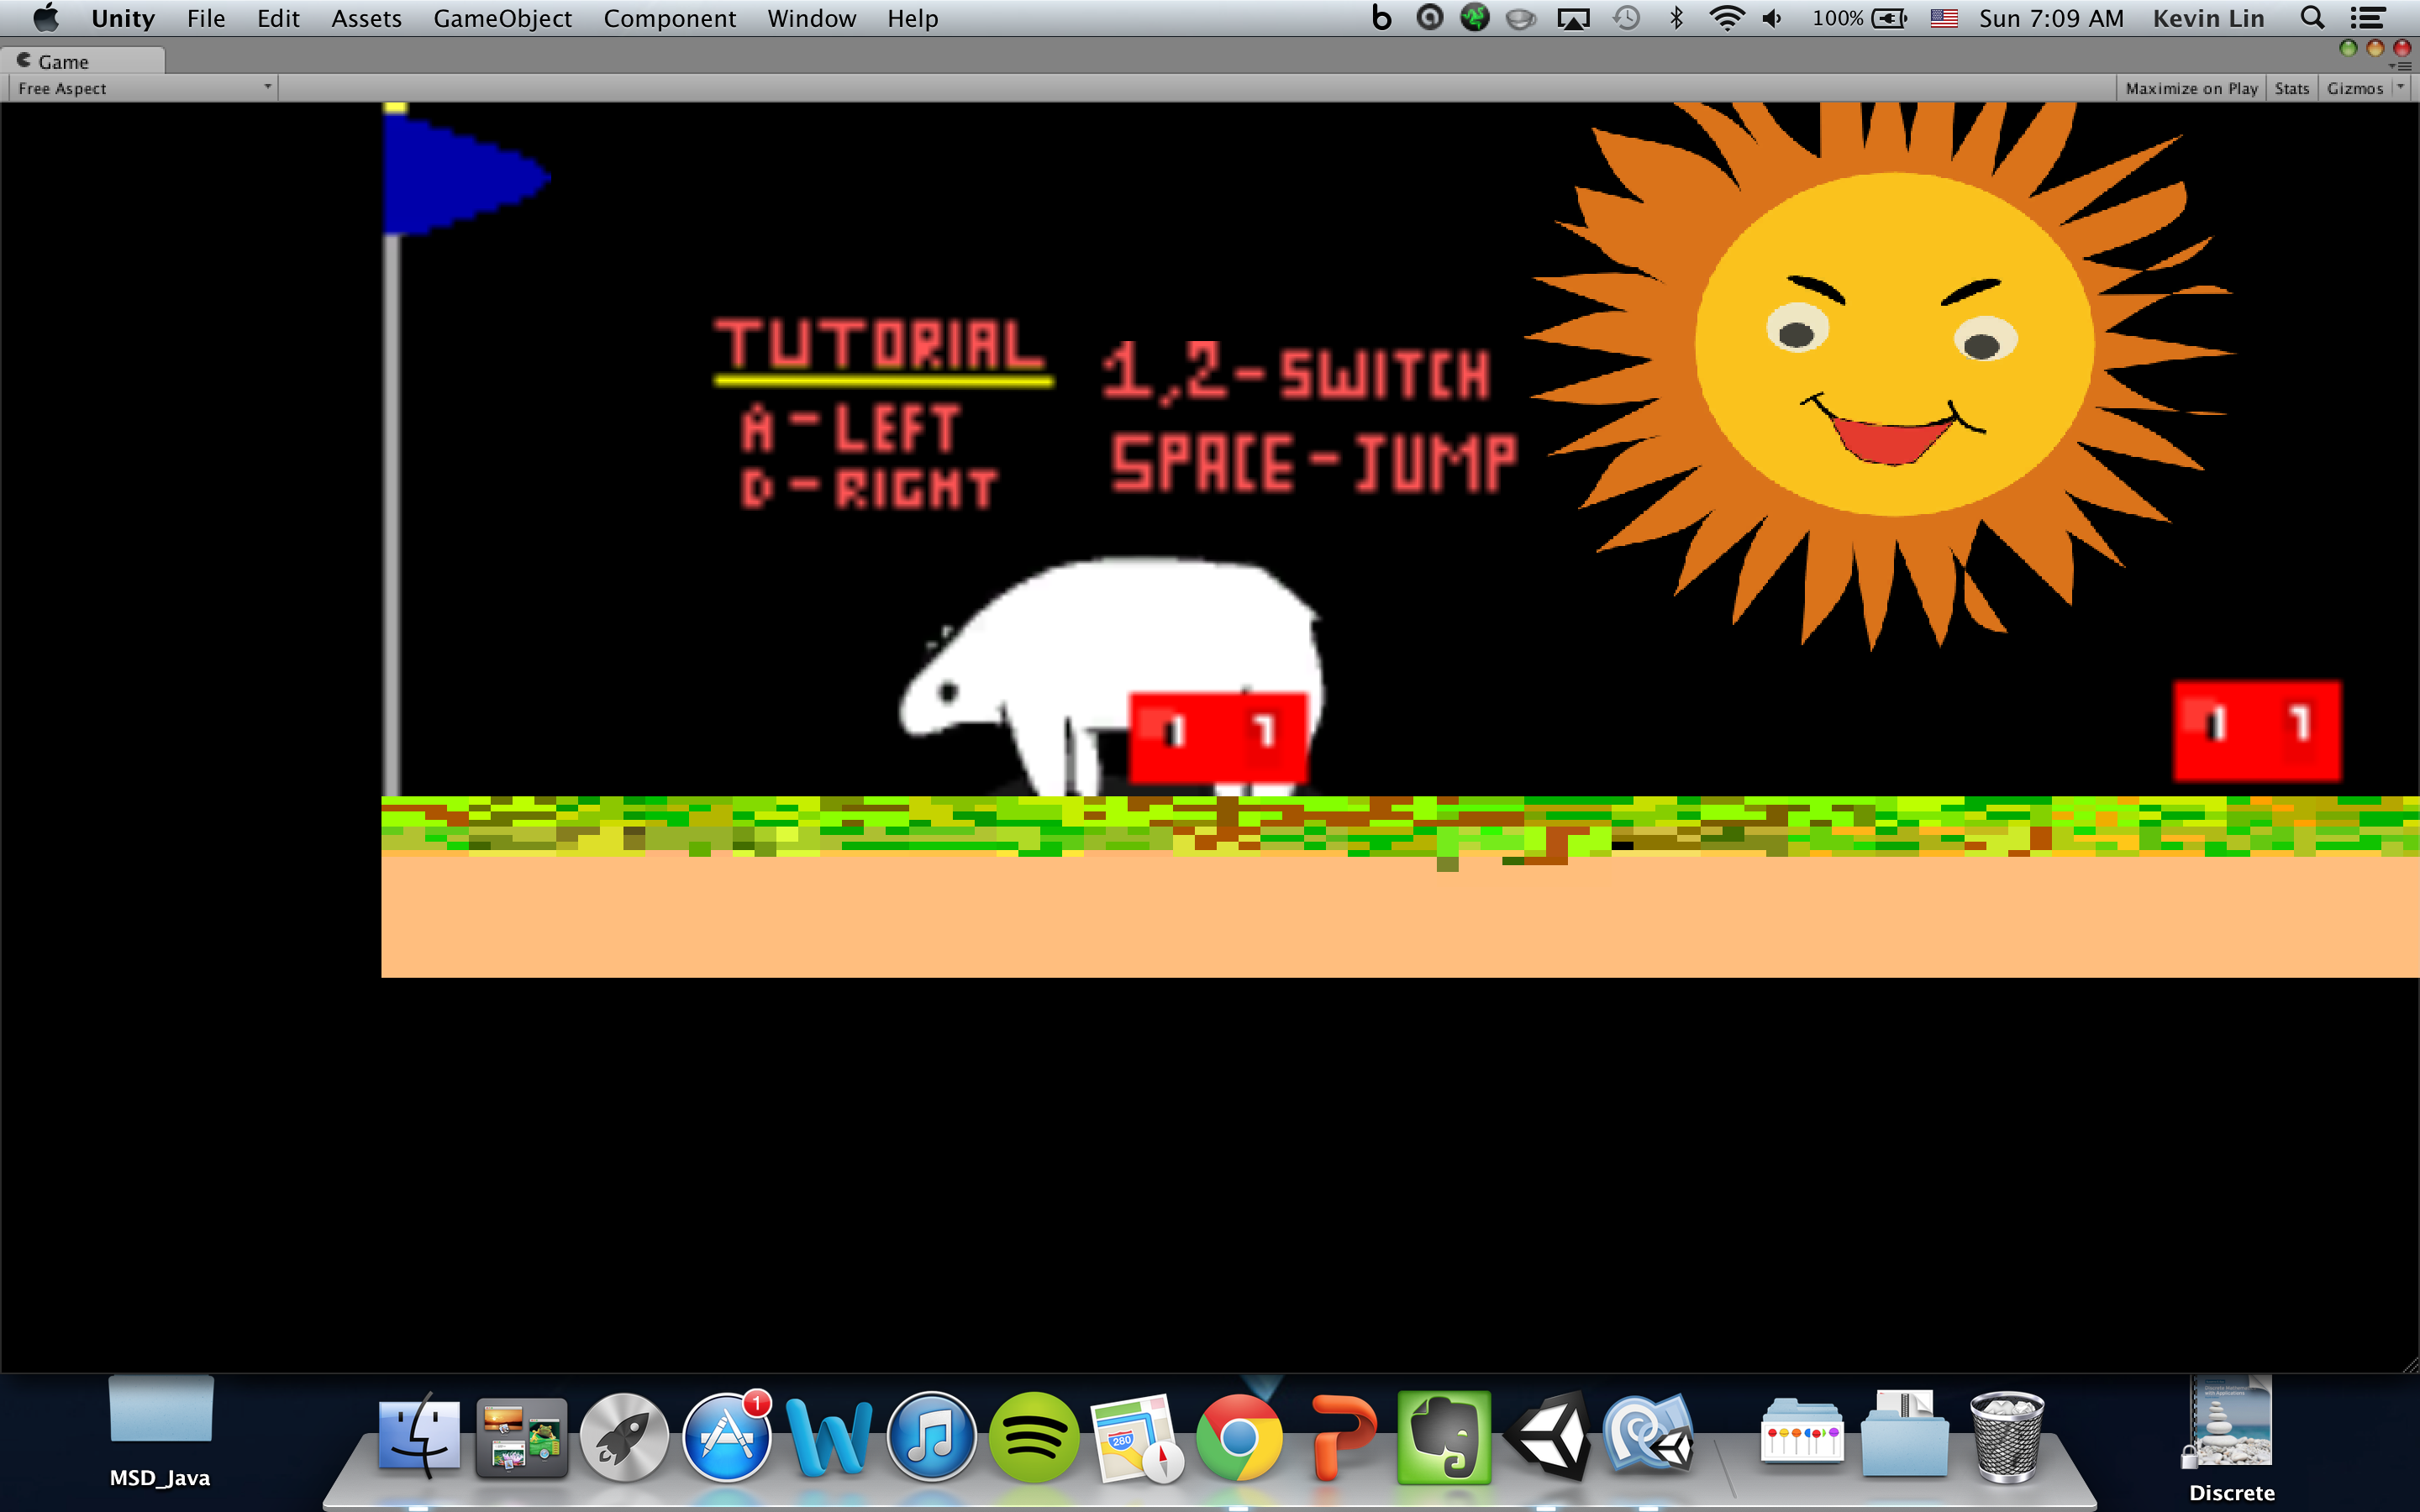Viewport: 2420px width, 1512px height.
Task: Open the App Store dock icon
Action: [727, 1437]
